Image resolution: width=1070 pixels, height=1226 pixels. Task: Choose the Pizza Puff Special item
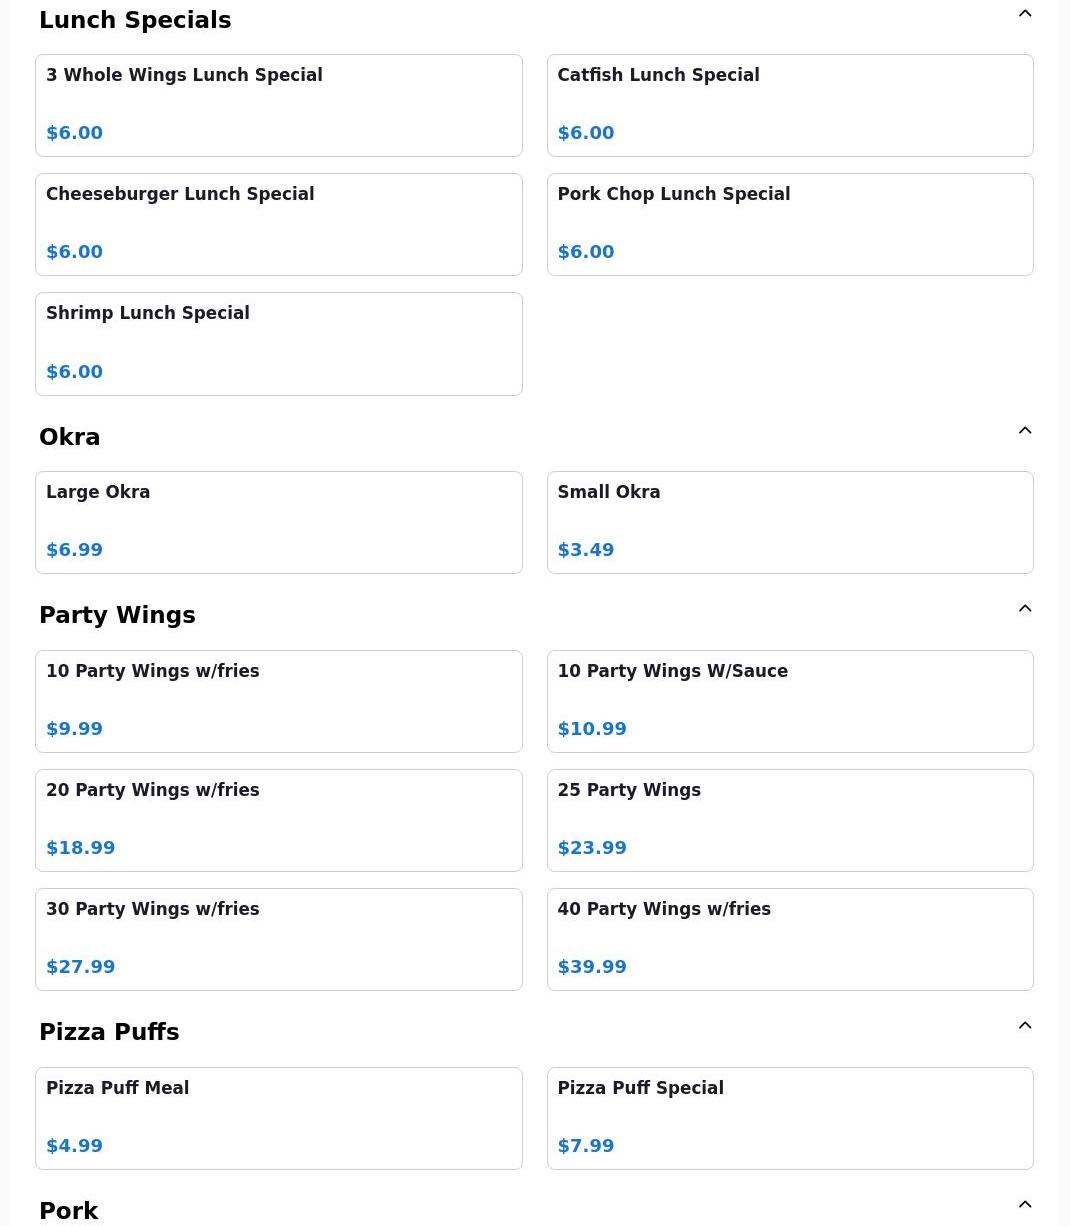tap(789, 1118)
